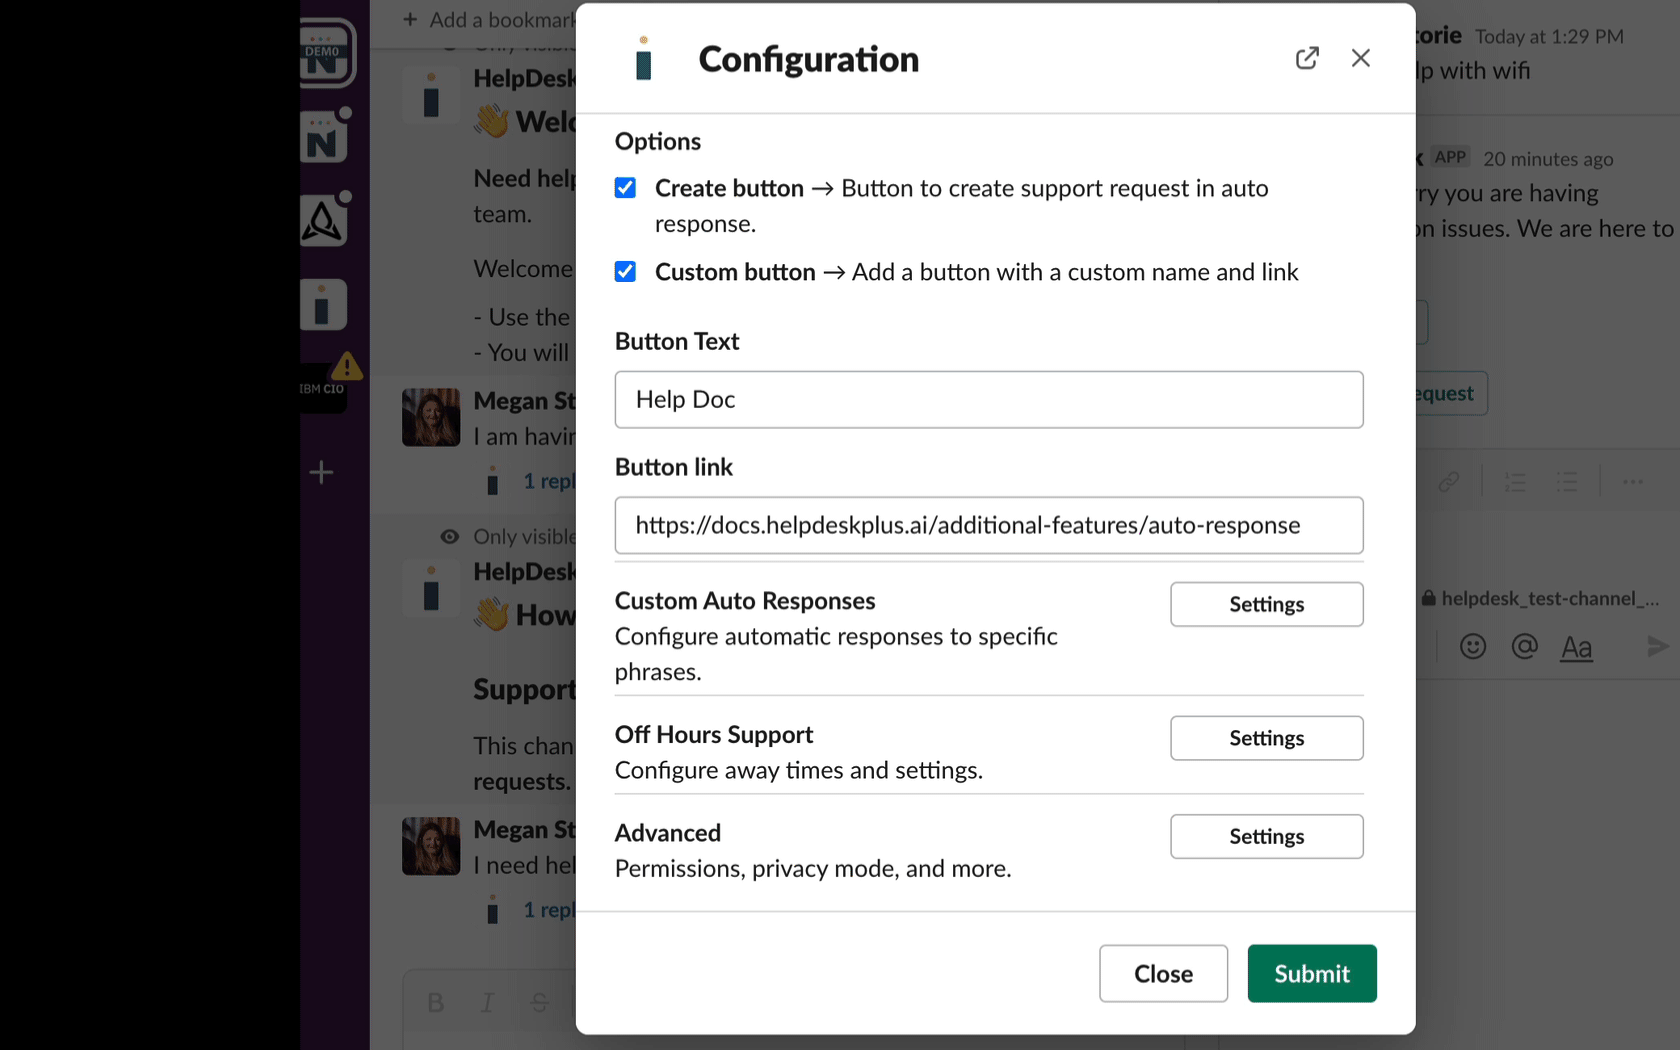Add a new workspace with plus icon
The image size is (1680, 1050).
(321, 472)
